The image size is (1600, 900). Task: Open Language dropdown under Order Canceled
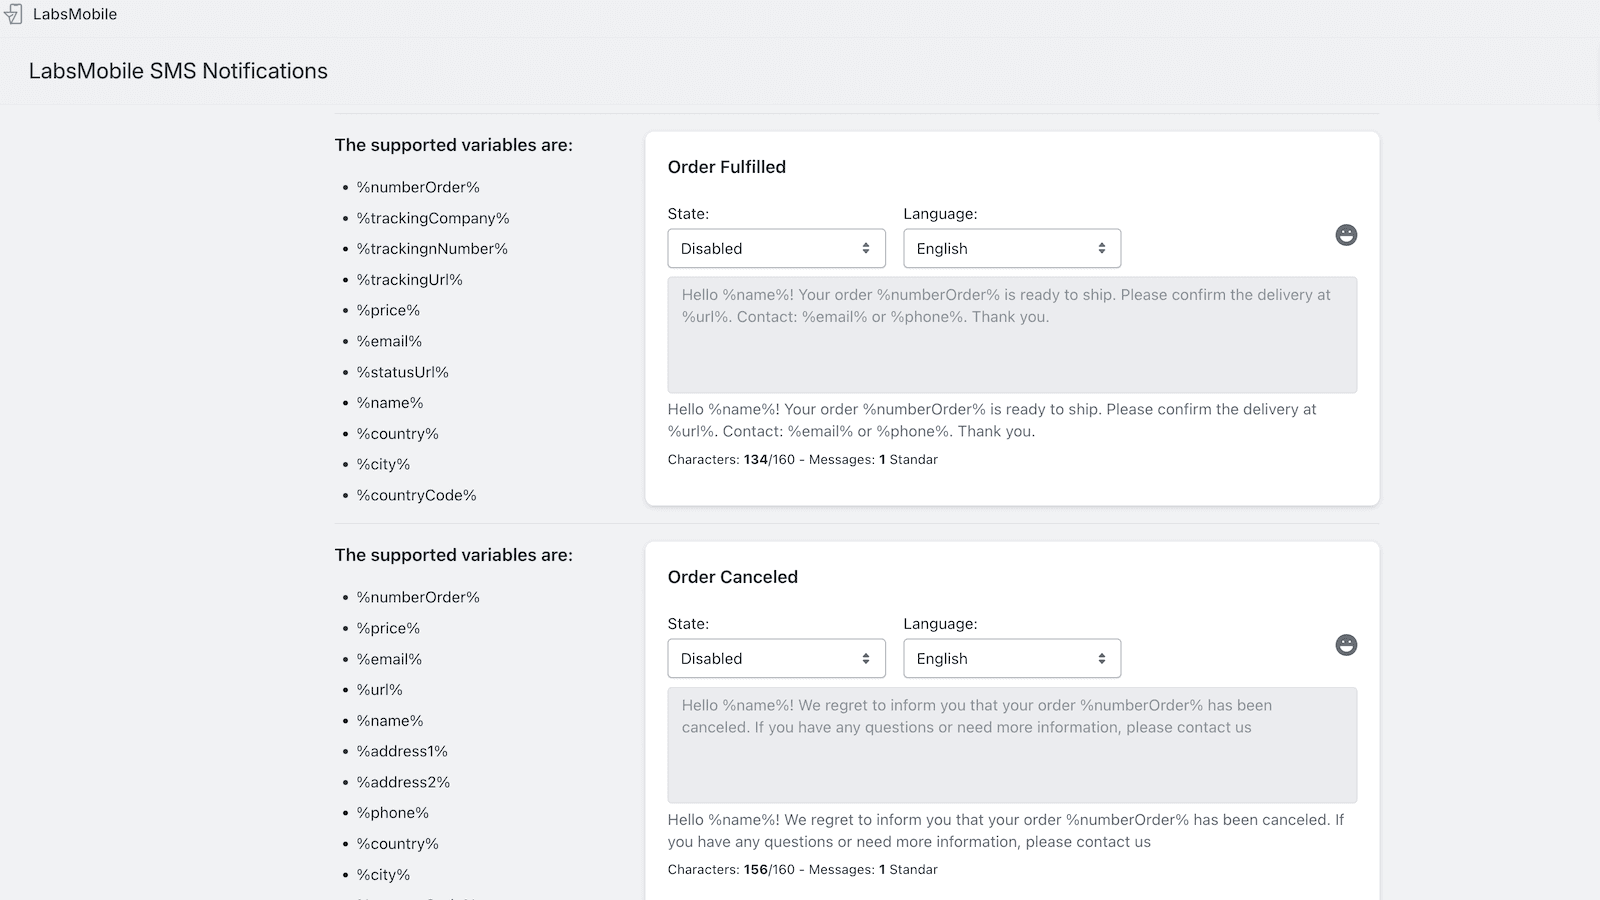[1011, 659]
